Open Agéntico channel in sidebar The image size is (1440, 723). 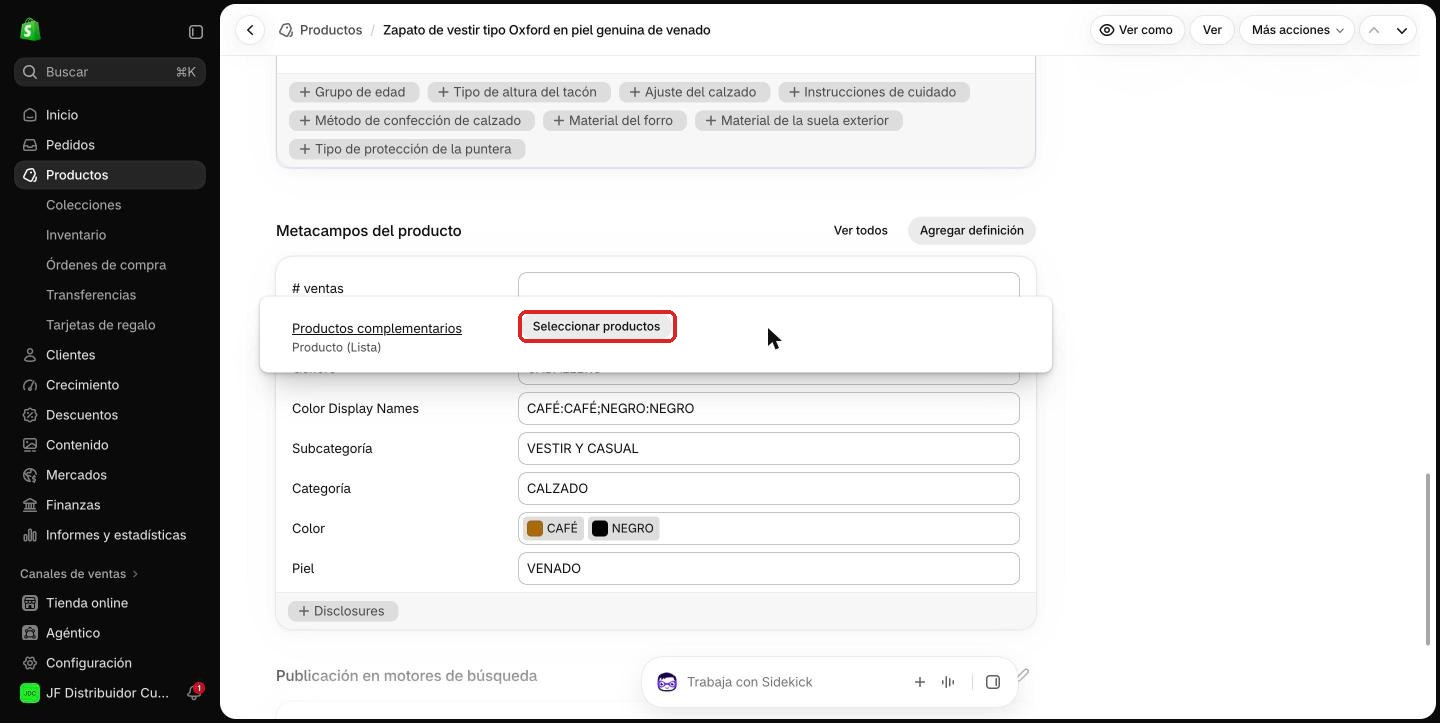110,633
